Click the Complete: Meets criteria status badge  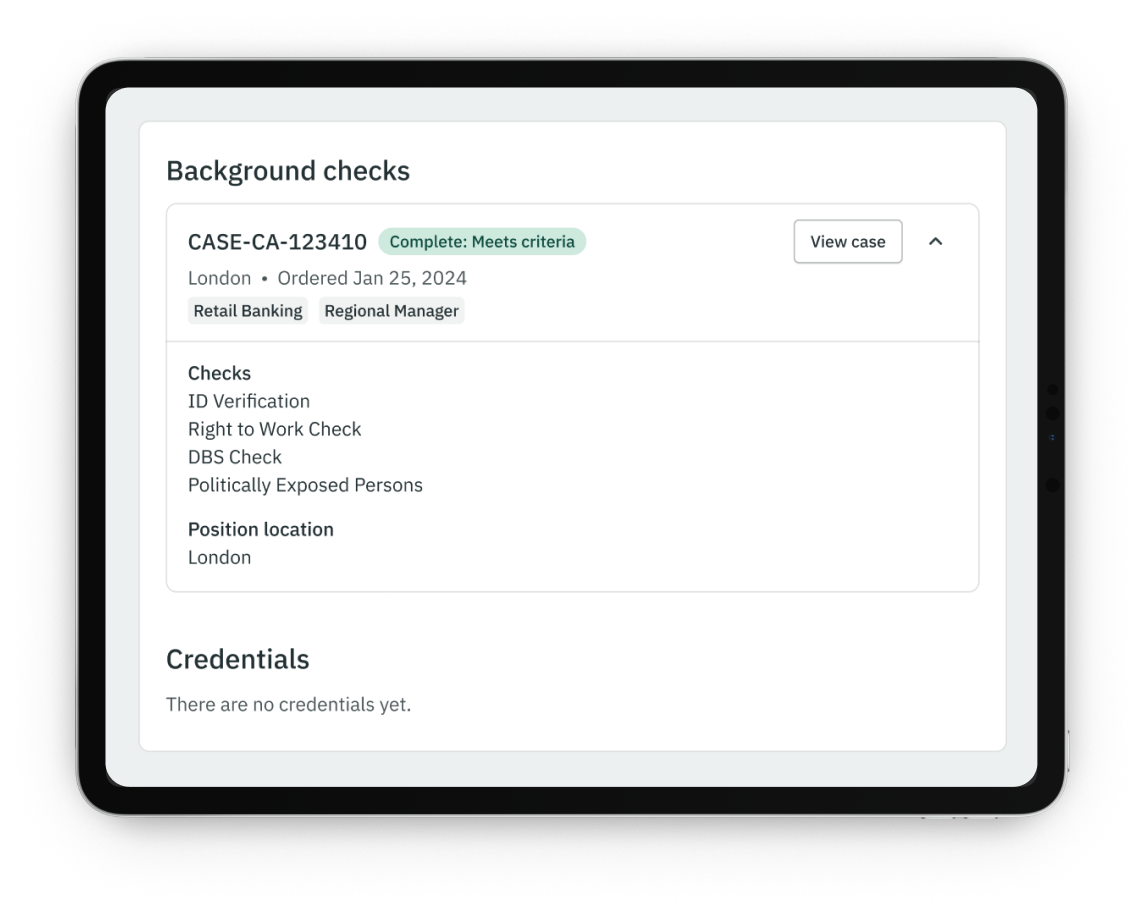tap(482, 242)
